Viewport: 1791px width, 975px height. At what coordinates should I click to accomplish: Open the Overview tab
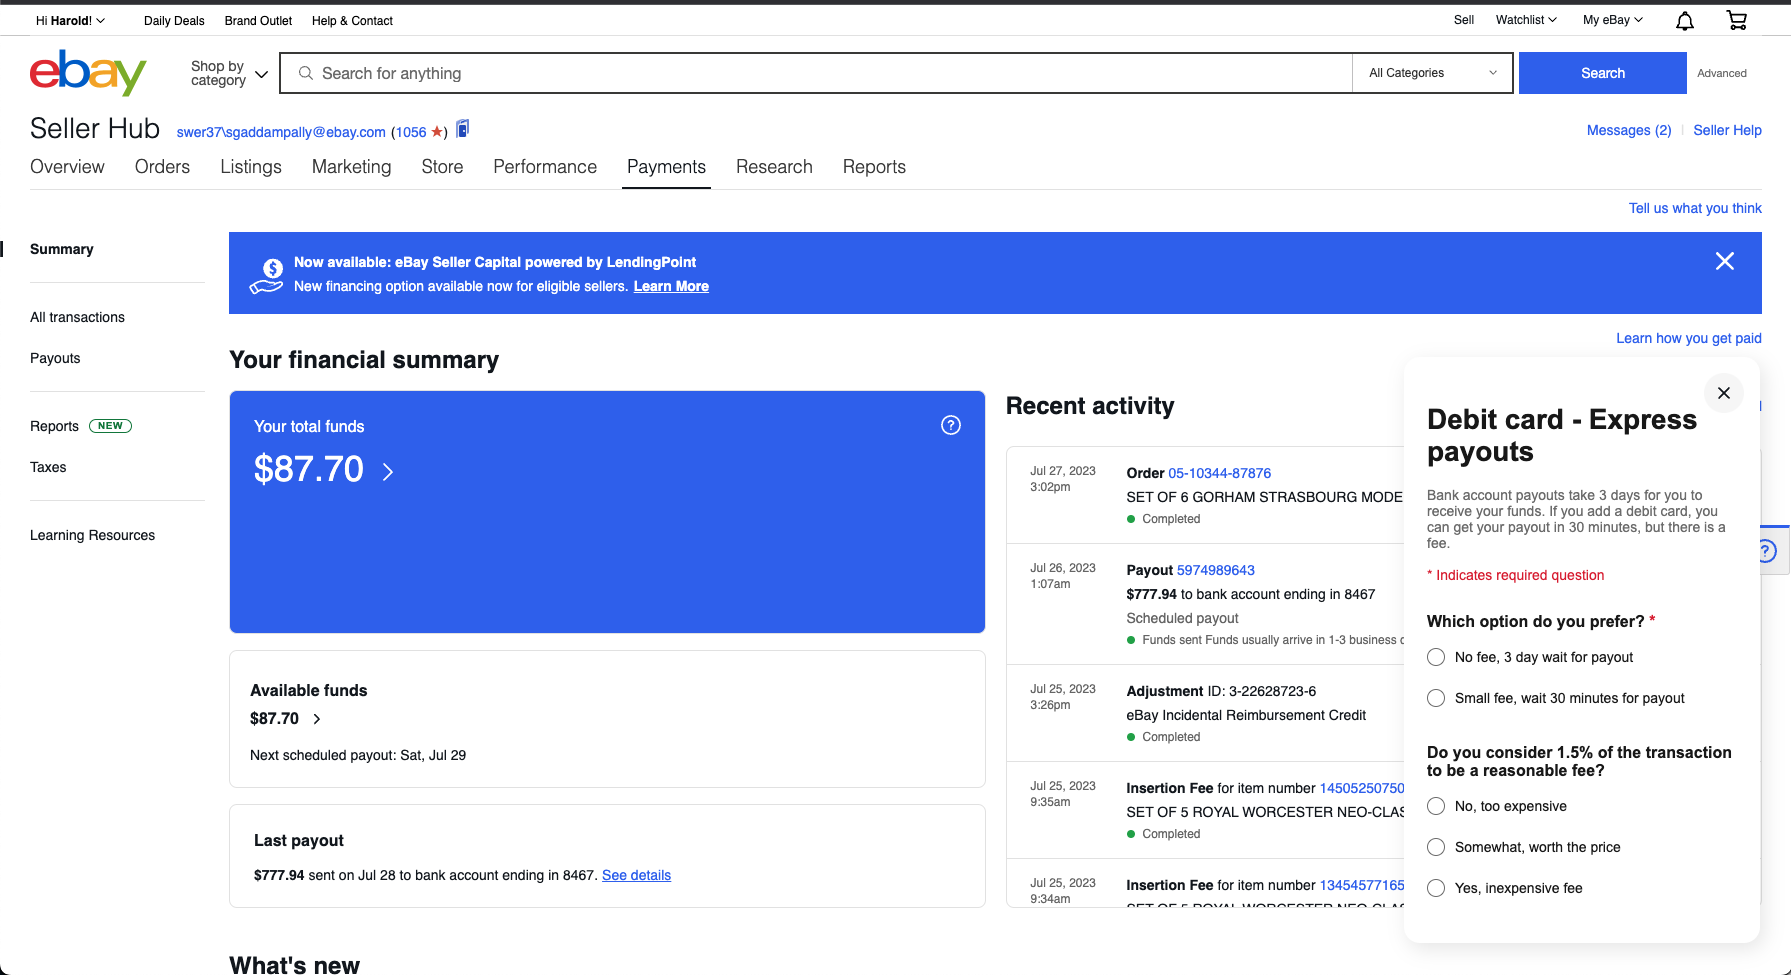tap(67, 167)
